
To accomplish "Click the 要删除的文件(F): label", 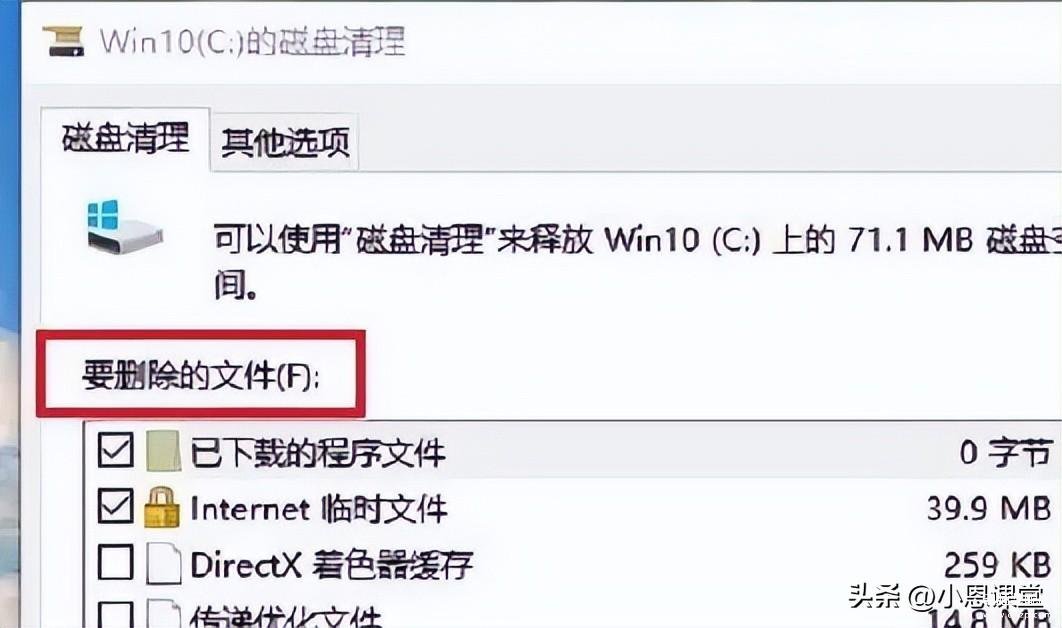I will (x=200, y=375).
